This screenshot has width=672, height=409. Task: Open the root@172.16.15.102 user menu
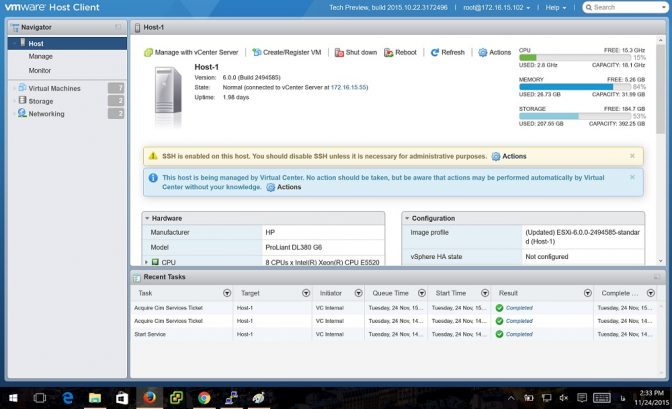496,8
